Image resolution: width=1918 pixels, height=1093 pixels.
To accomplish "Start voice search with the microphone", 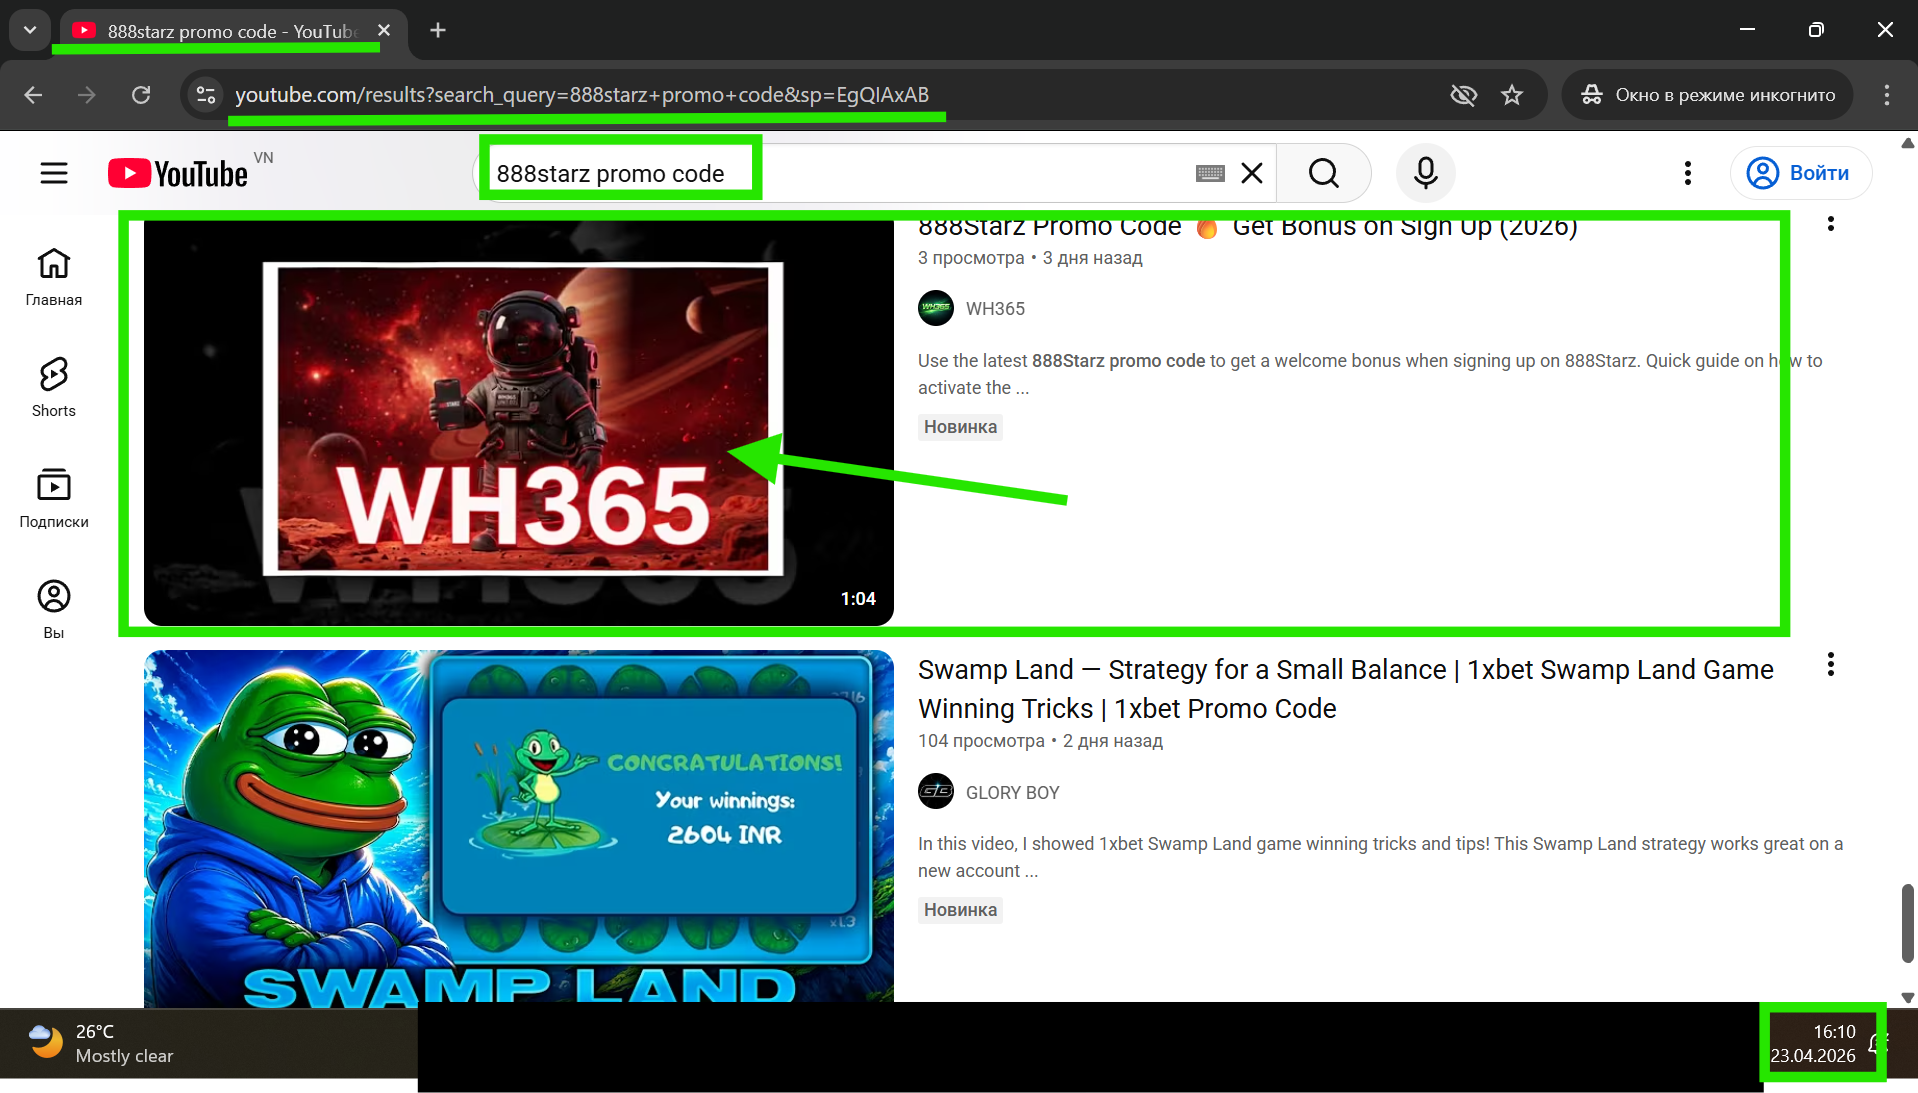I will pos(1426,173).
